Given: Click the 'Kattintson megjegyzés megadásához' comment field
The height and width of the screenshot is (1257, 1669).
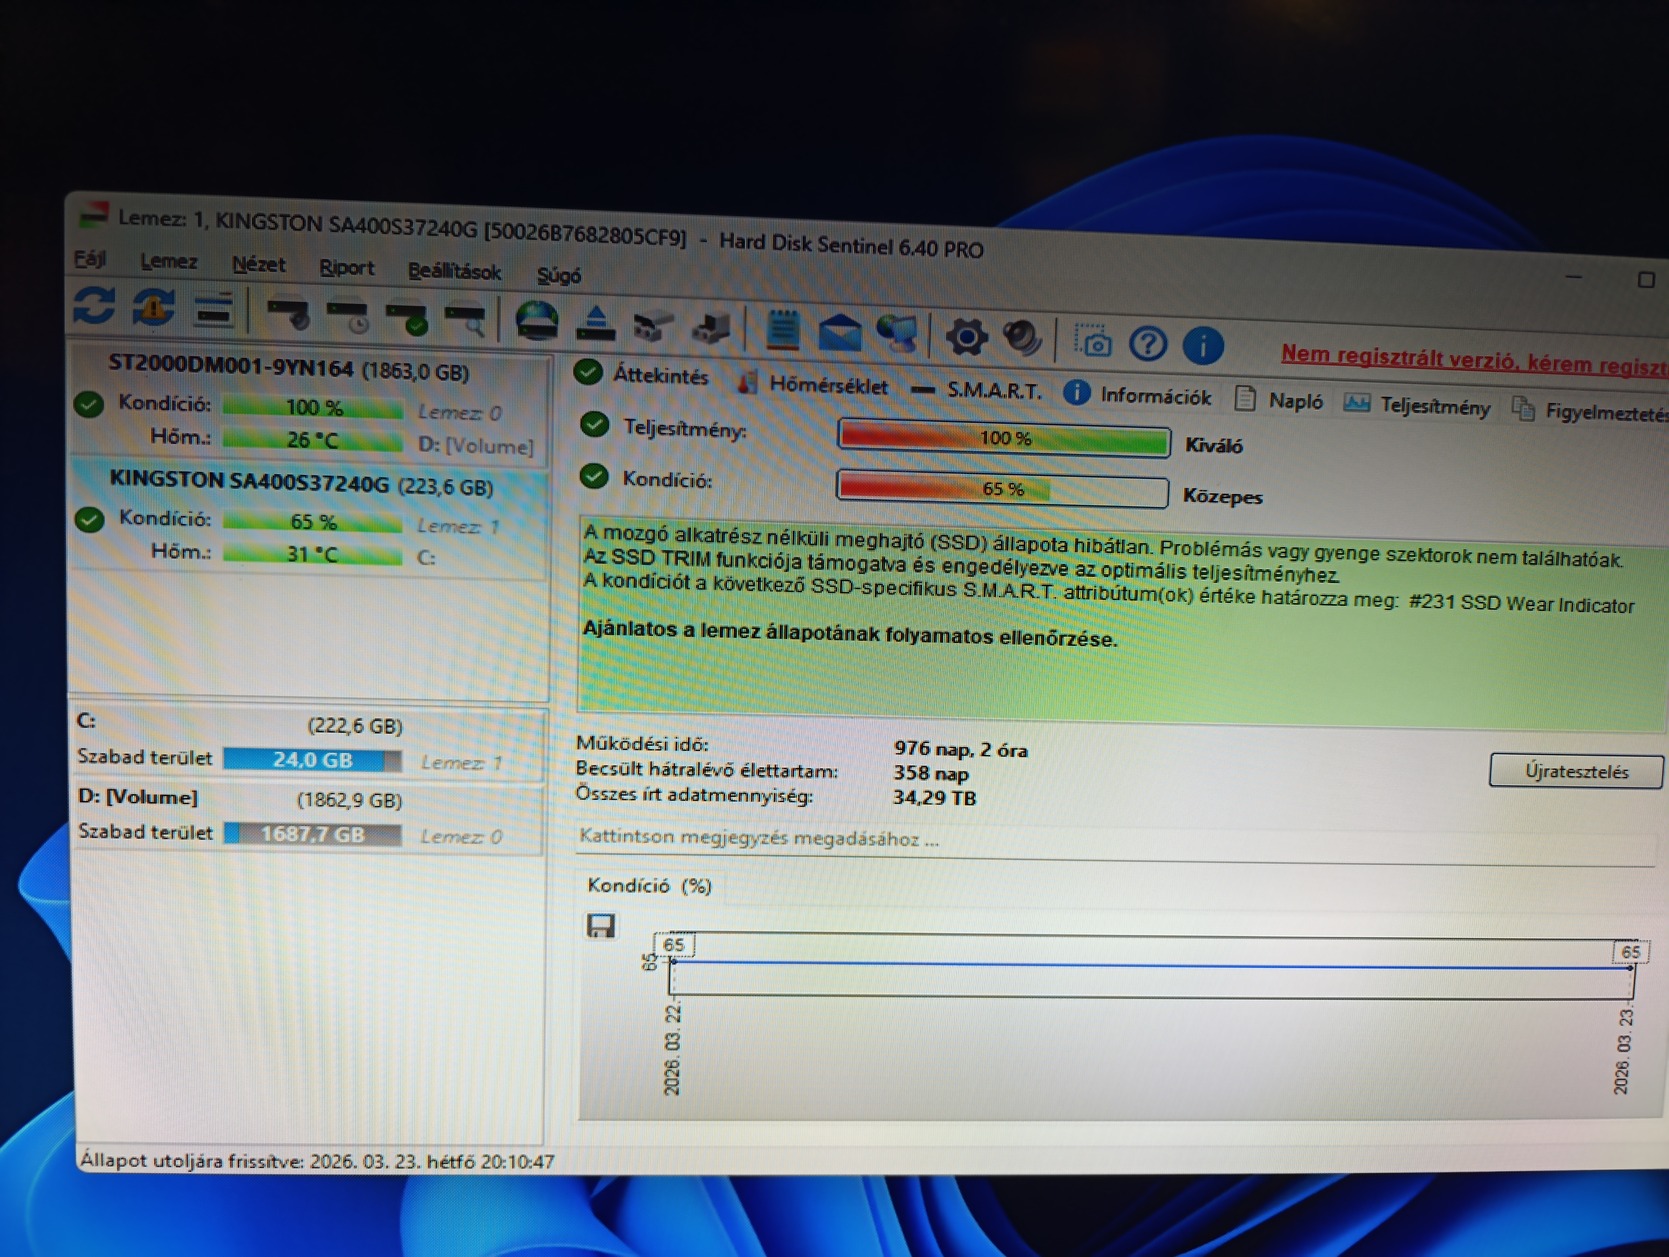Looking at the screenshot, I should tap(1115, 842).
